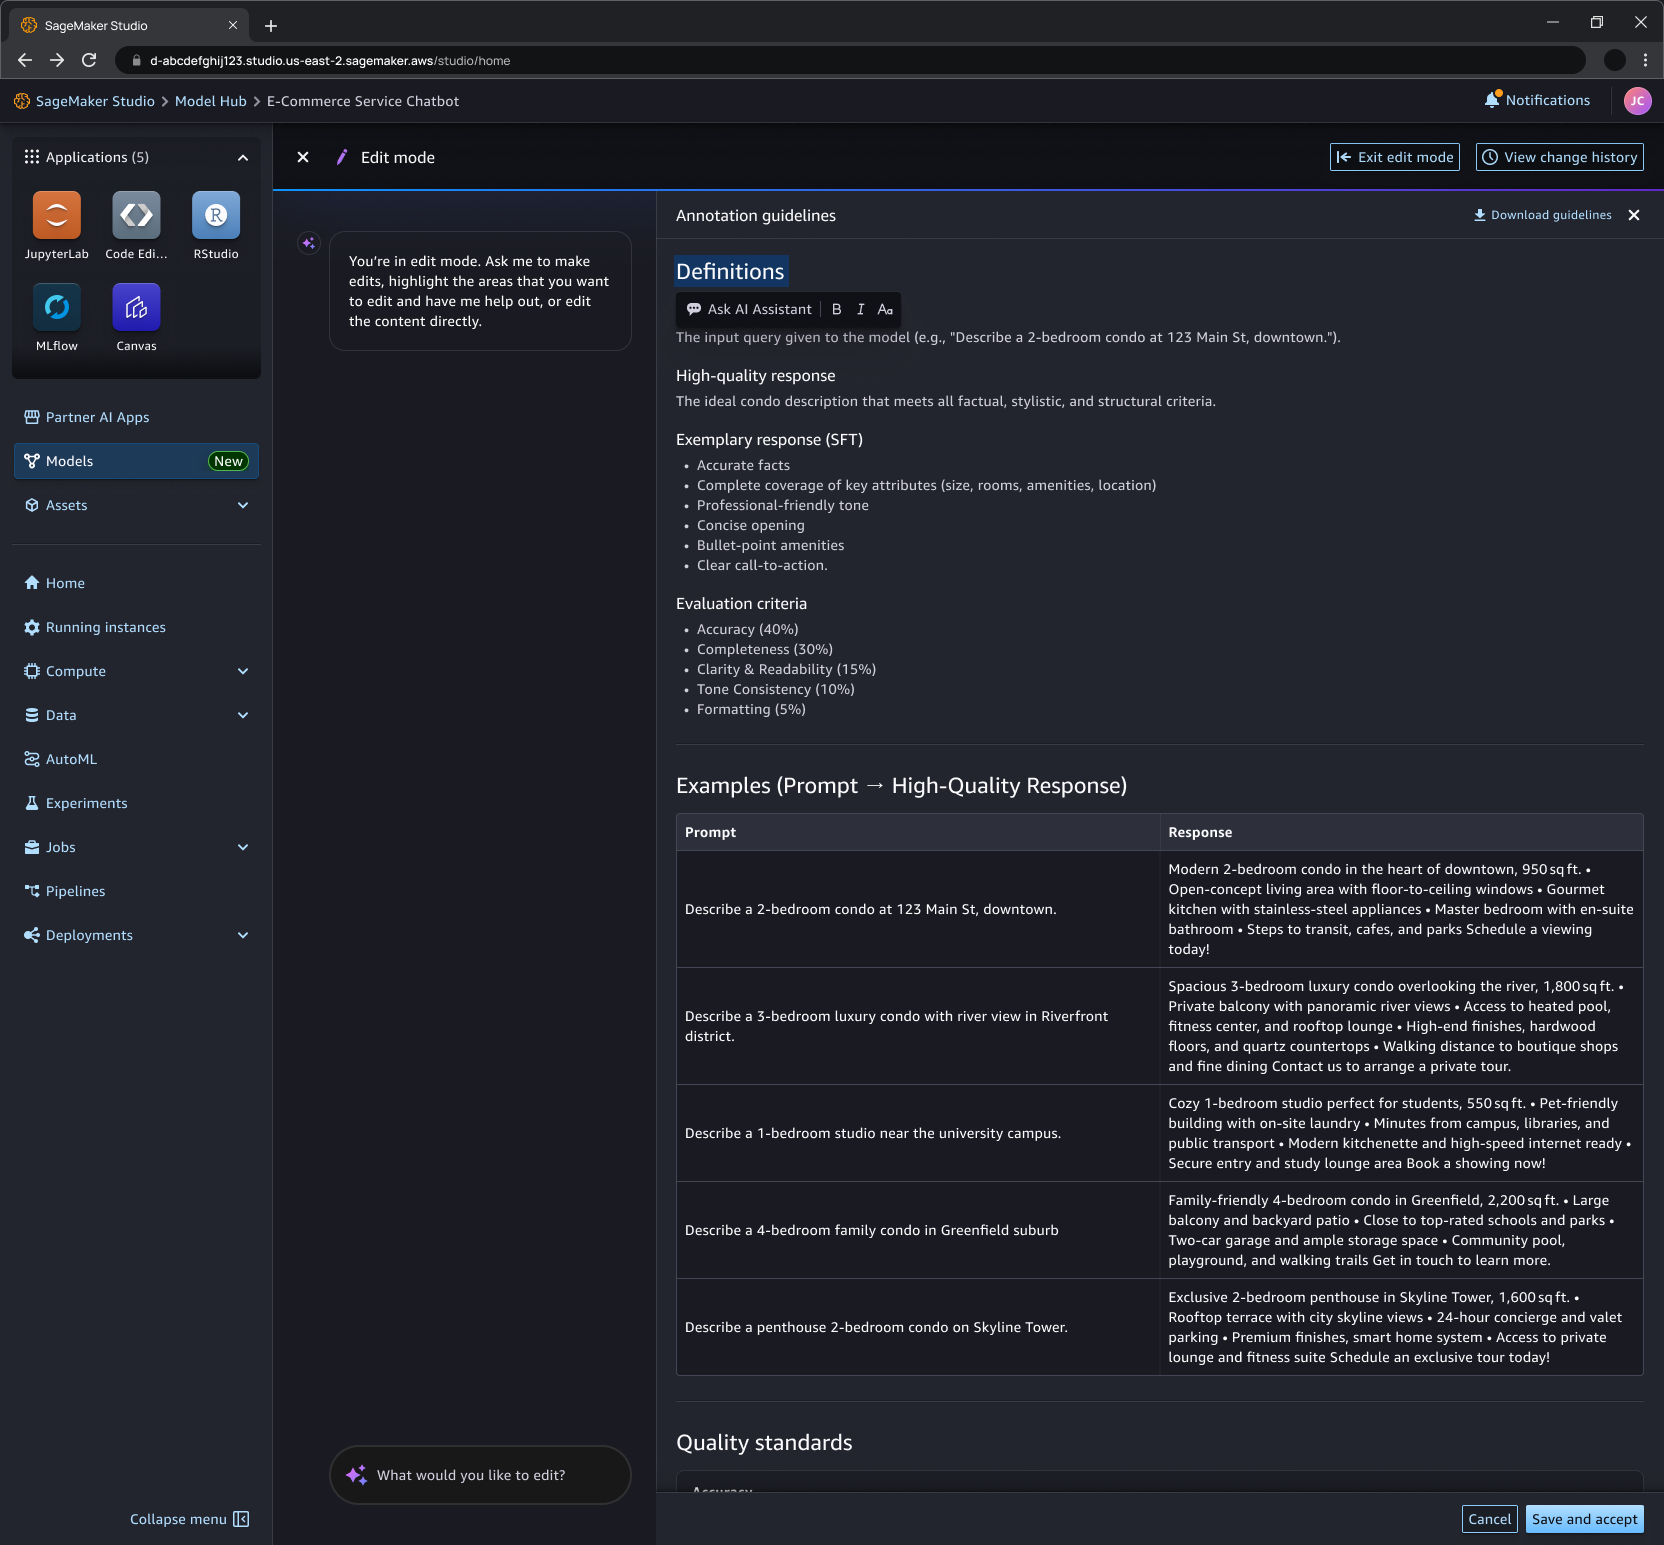Expand the Deployments section
This screenshot has width=1664, height=1545.
click(x=242, y=935)
